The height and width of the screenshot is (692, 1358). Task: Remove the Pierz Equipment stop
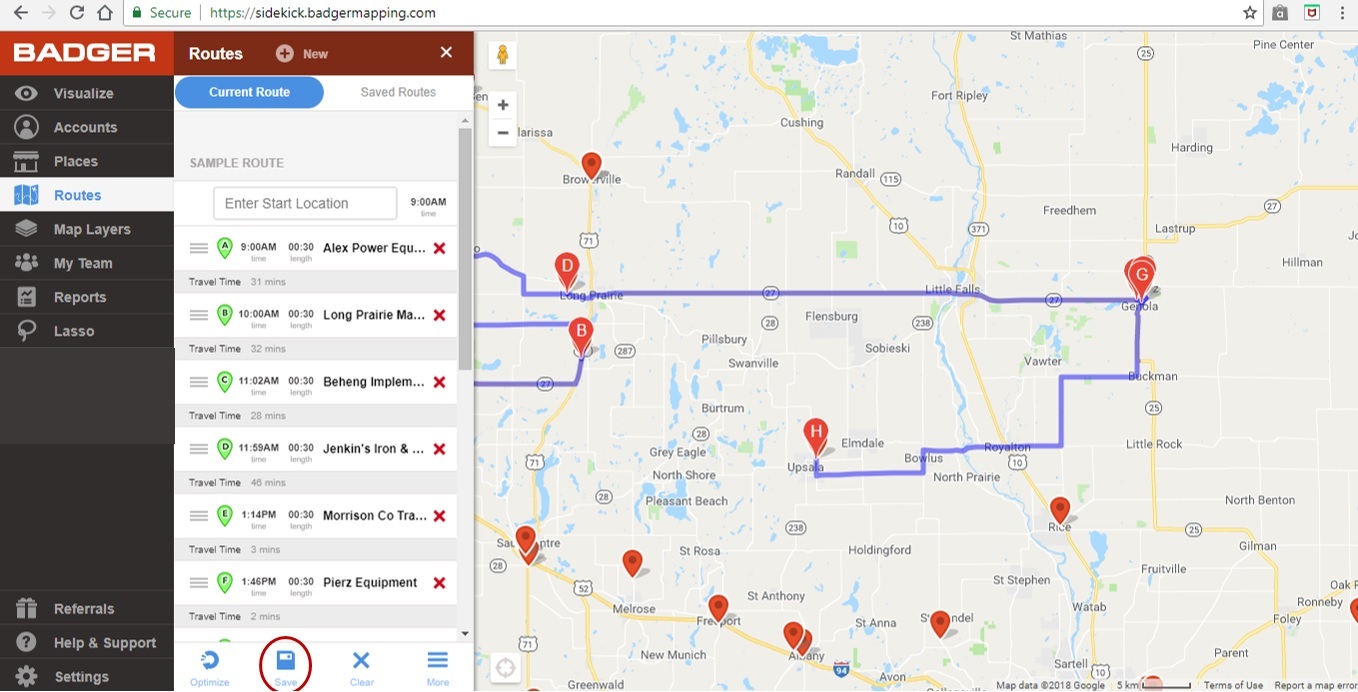pos(439,582)
